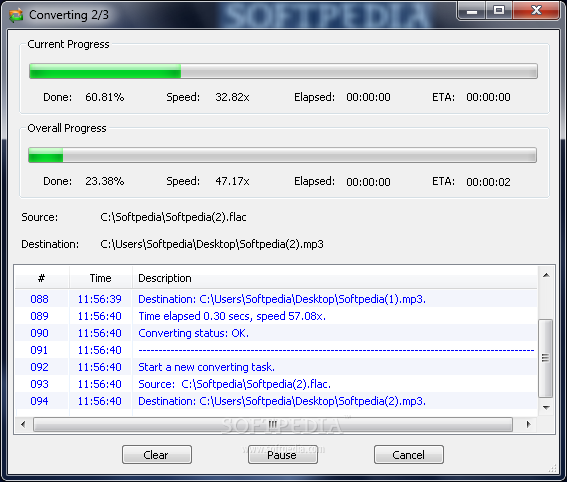Image resolution: width=567 pixels, height=482 pixels.
Task: Click the horizontal scrollbar thumb of log
Action: coord(273,424)
